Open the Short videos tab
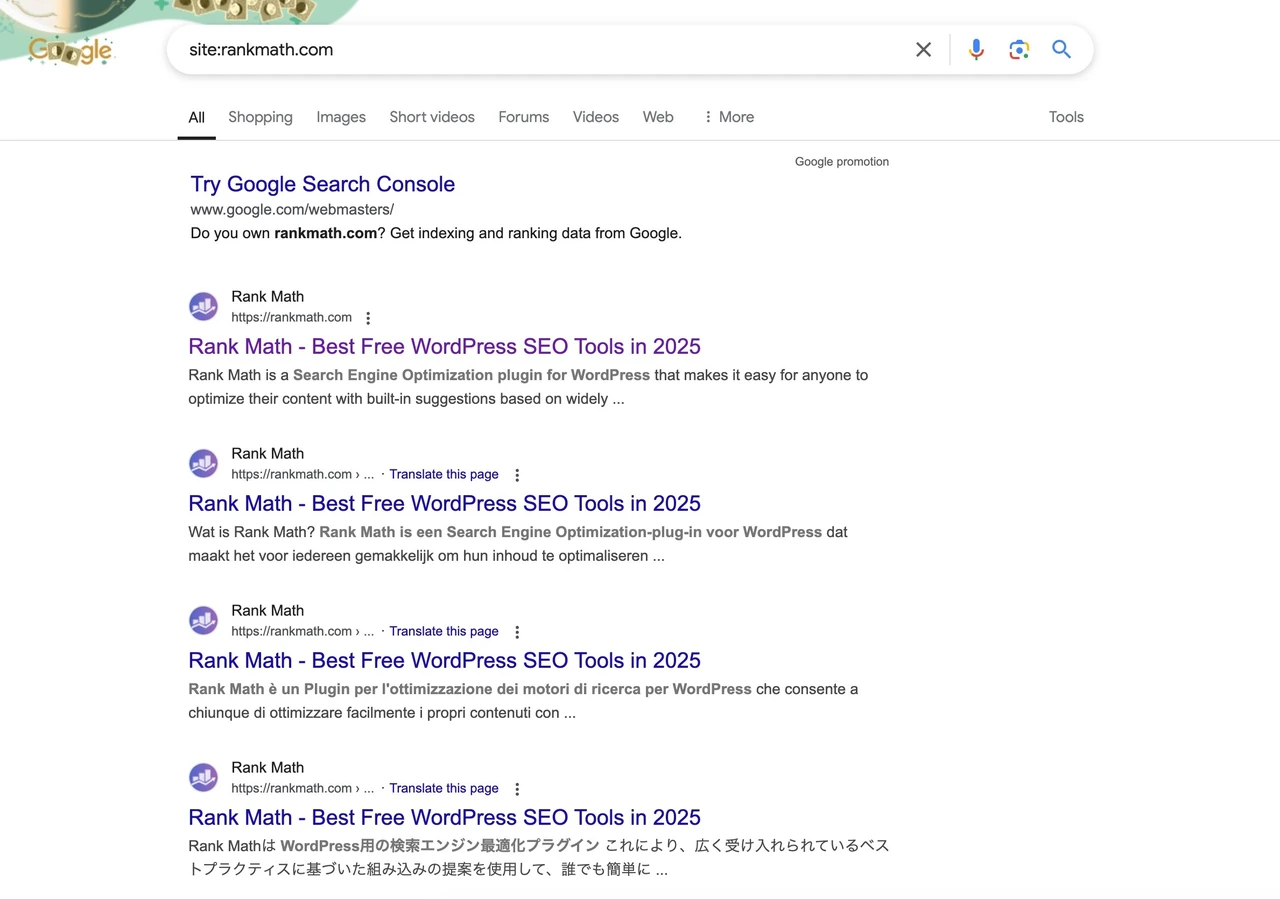This screenshot has height=899, width=1280. (x=432, y=117)
